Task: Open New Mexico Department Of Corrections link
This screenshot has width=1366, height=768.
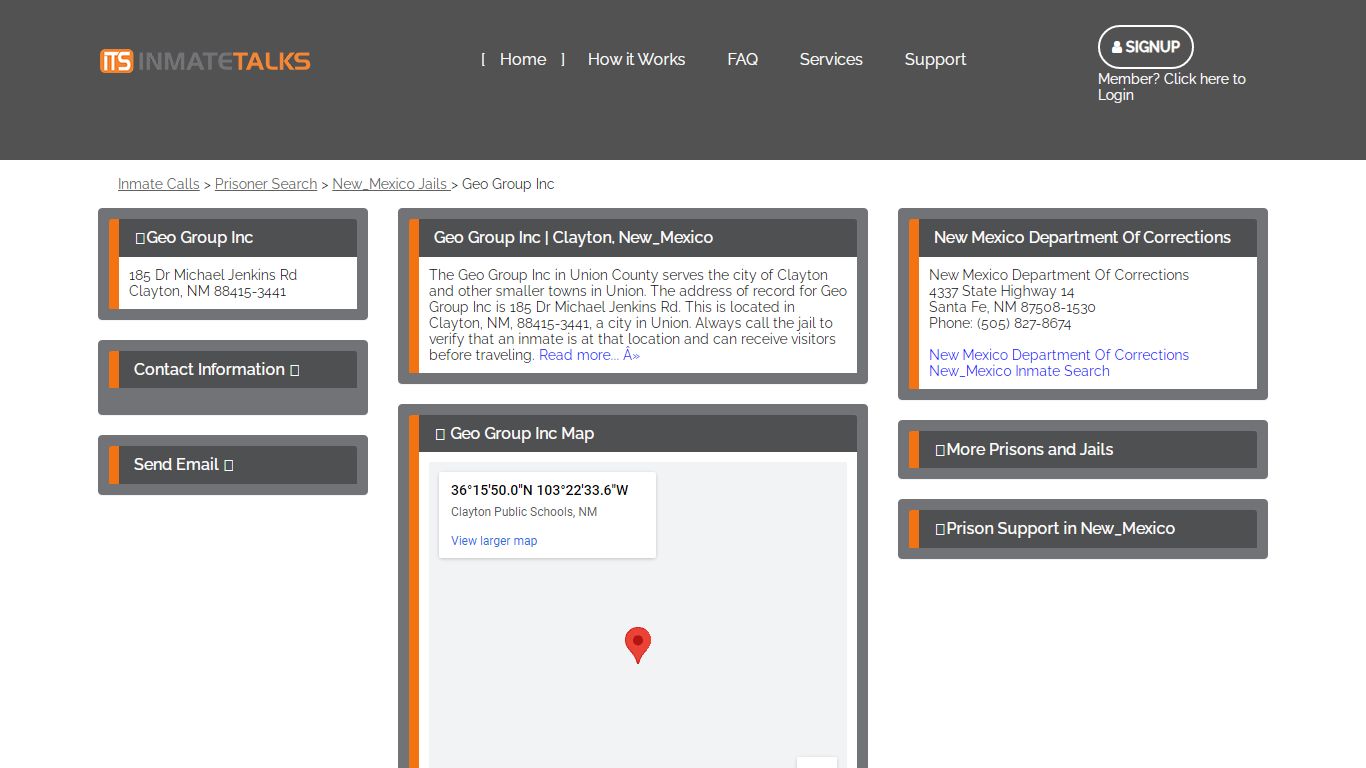Action: pos(1059,355)
